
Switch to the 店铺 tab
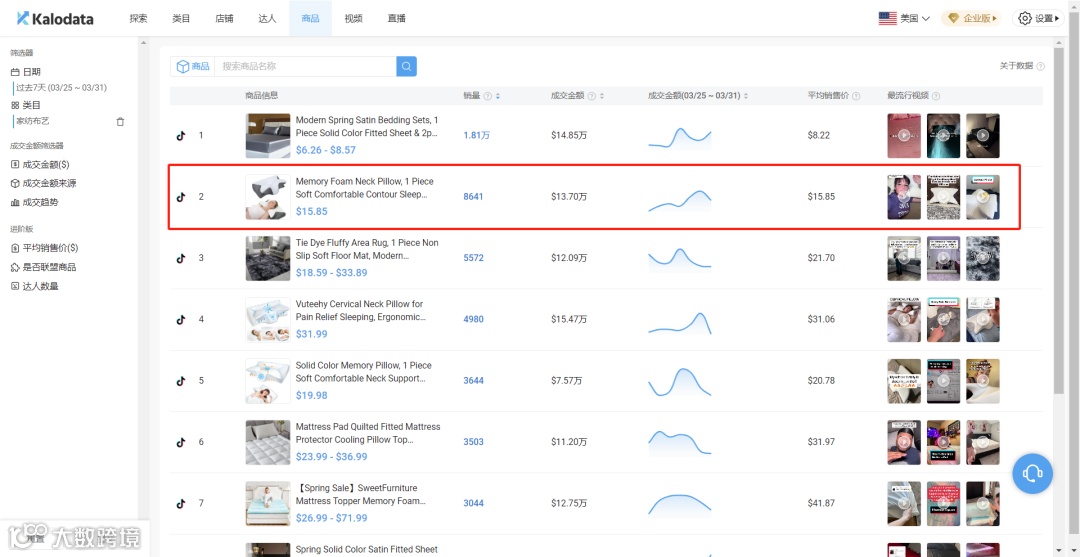pos(225,19)
